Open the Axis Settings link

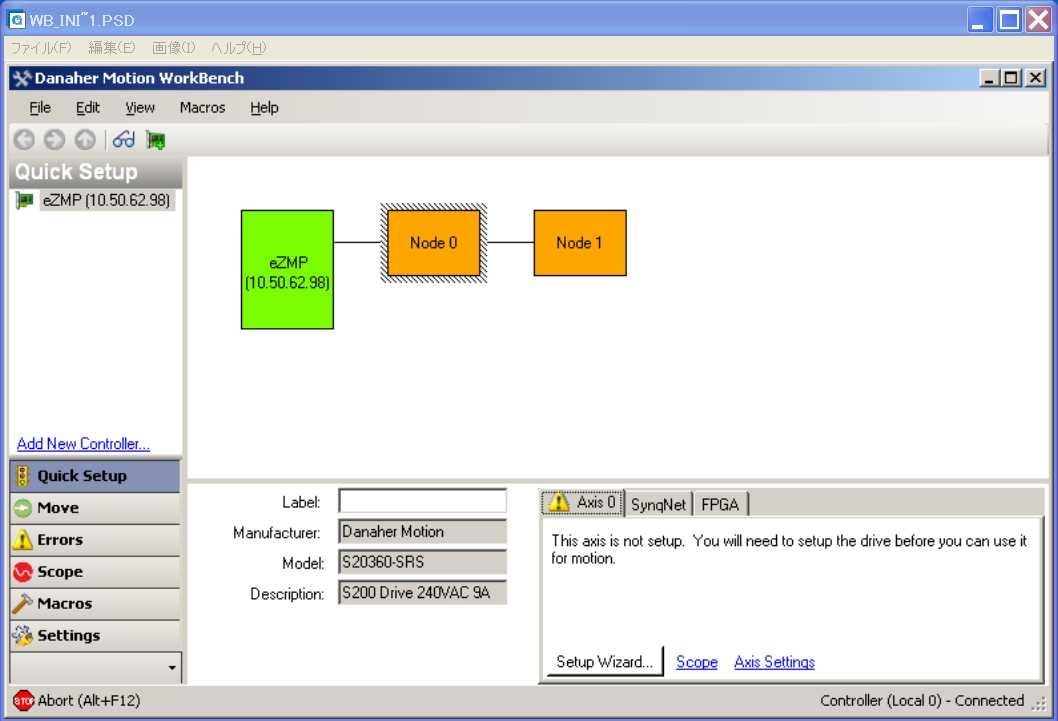(x=775, y=662)
